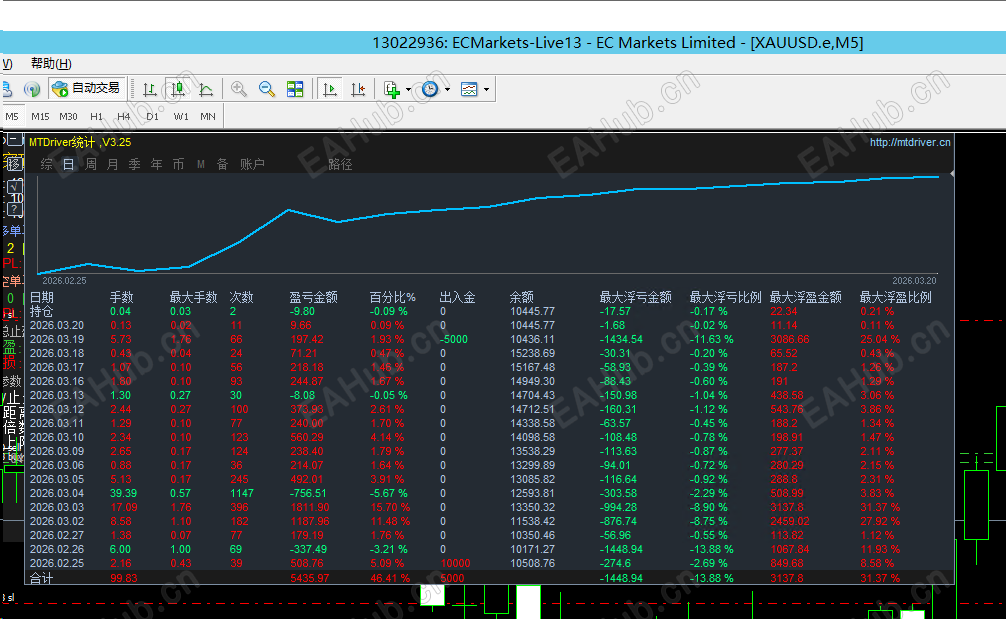Click the 出入金 column header

pos(457,297)
